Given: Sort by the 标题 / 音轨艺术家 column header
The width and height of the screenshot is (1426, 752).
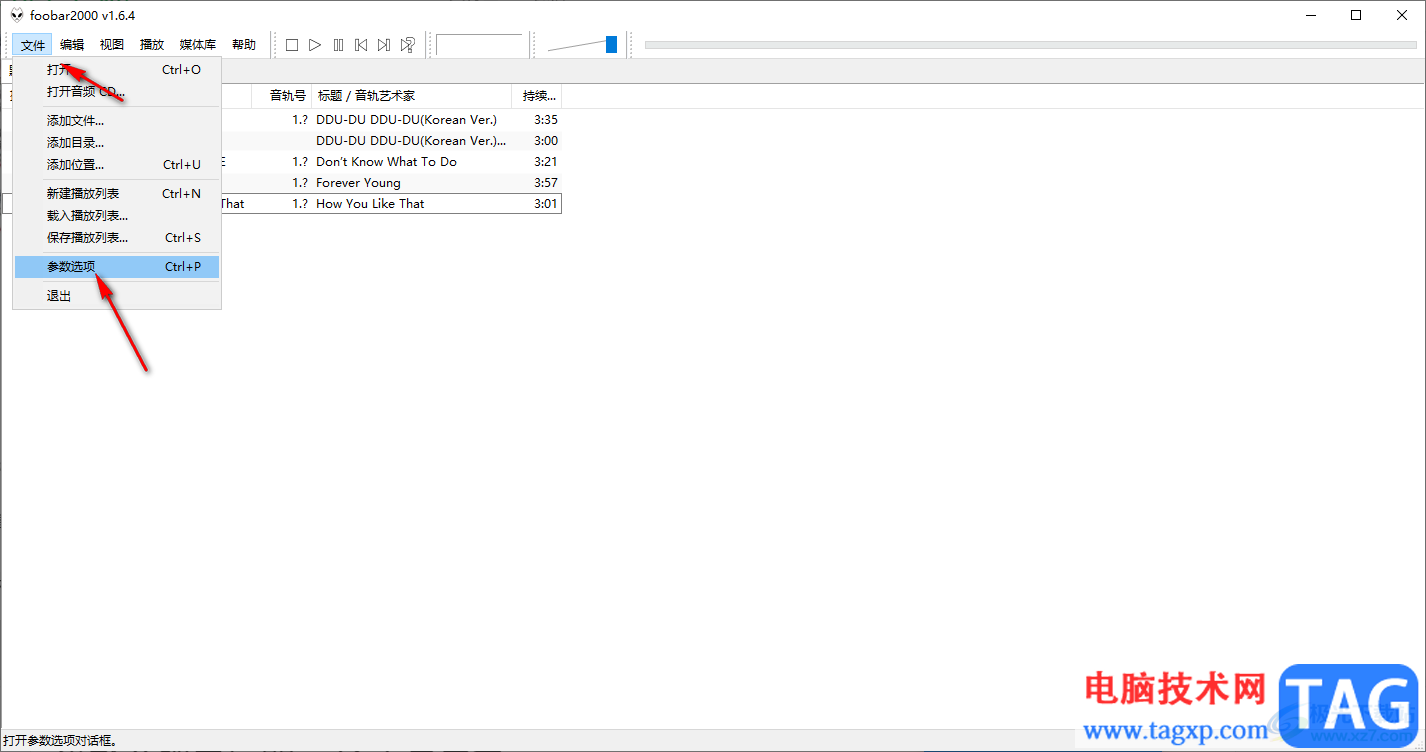Looking at the screenshot, I should tap(412, 96).
